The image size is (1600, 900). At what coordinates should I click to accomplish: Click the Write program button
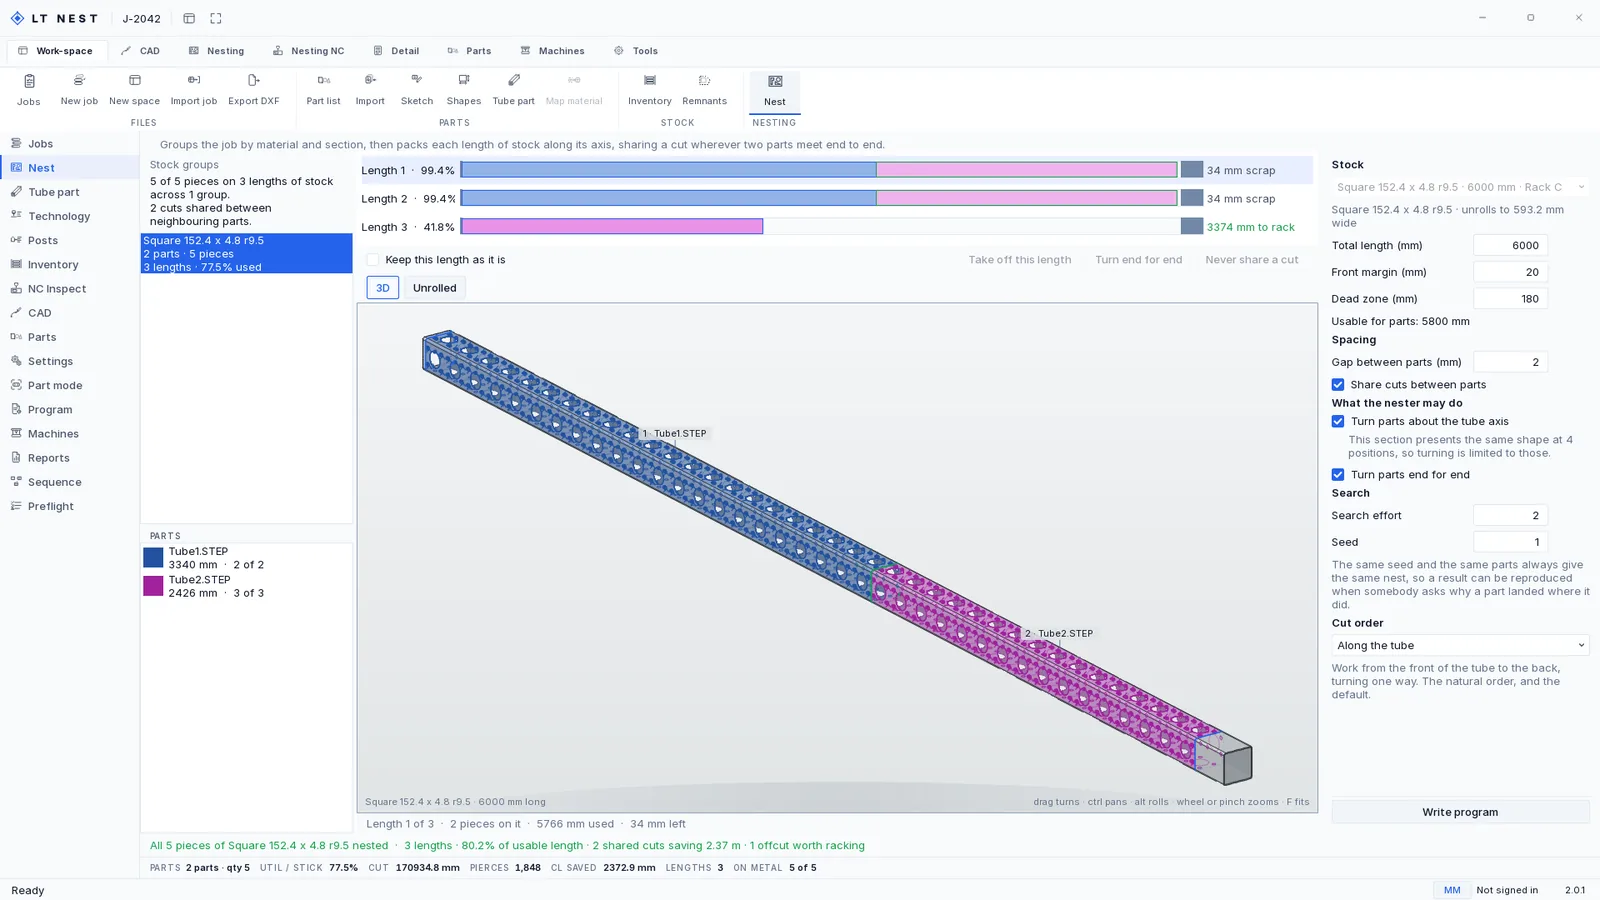[1461, 812]
